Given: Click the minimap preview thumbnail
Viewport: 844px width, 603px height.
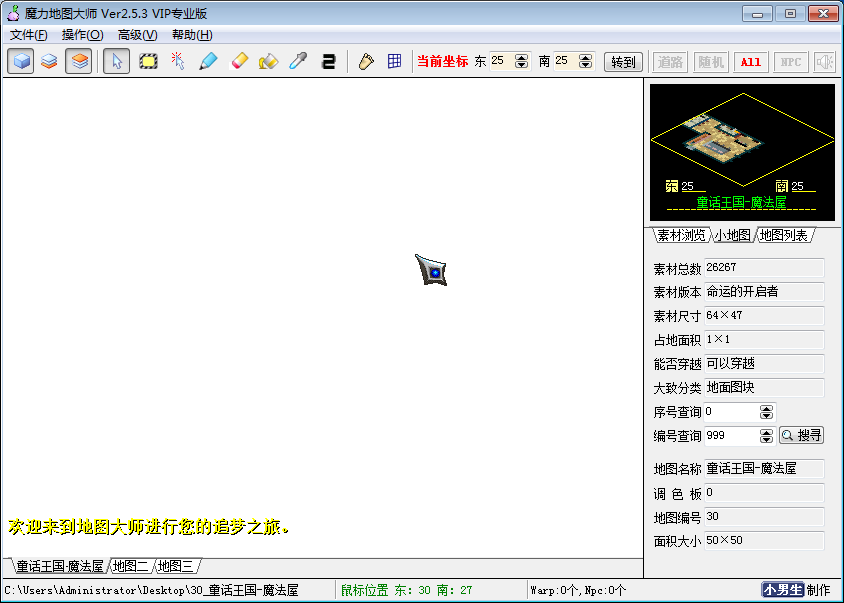Looking at the screenshot, I should point(742,138).
